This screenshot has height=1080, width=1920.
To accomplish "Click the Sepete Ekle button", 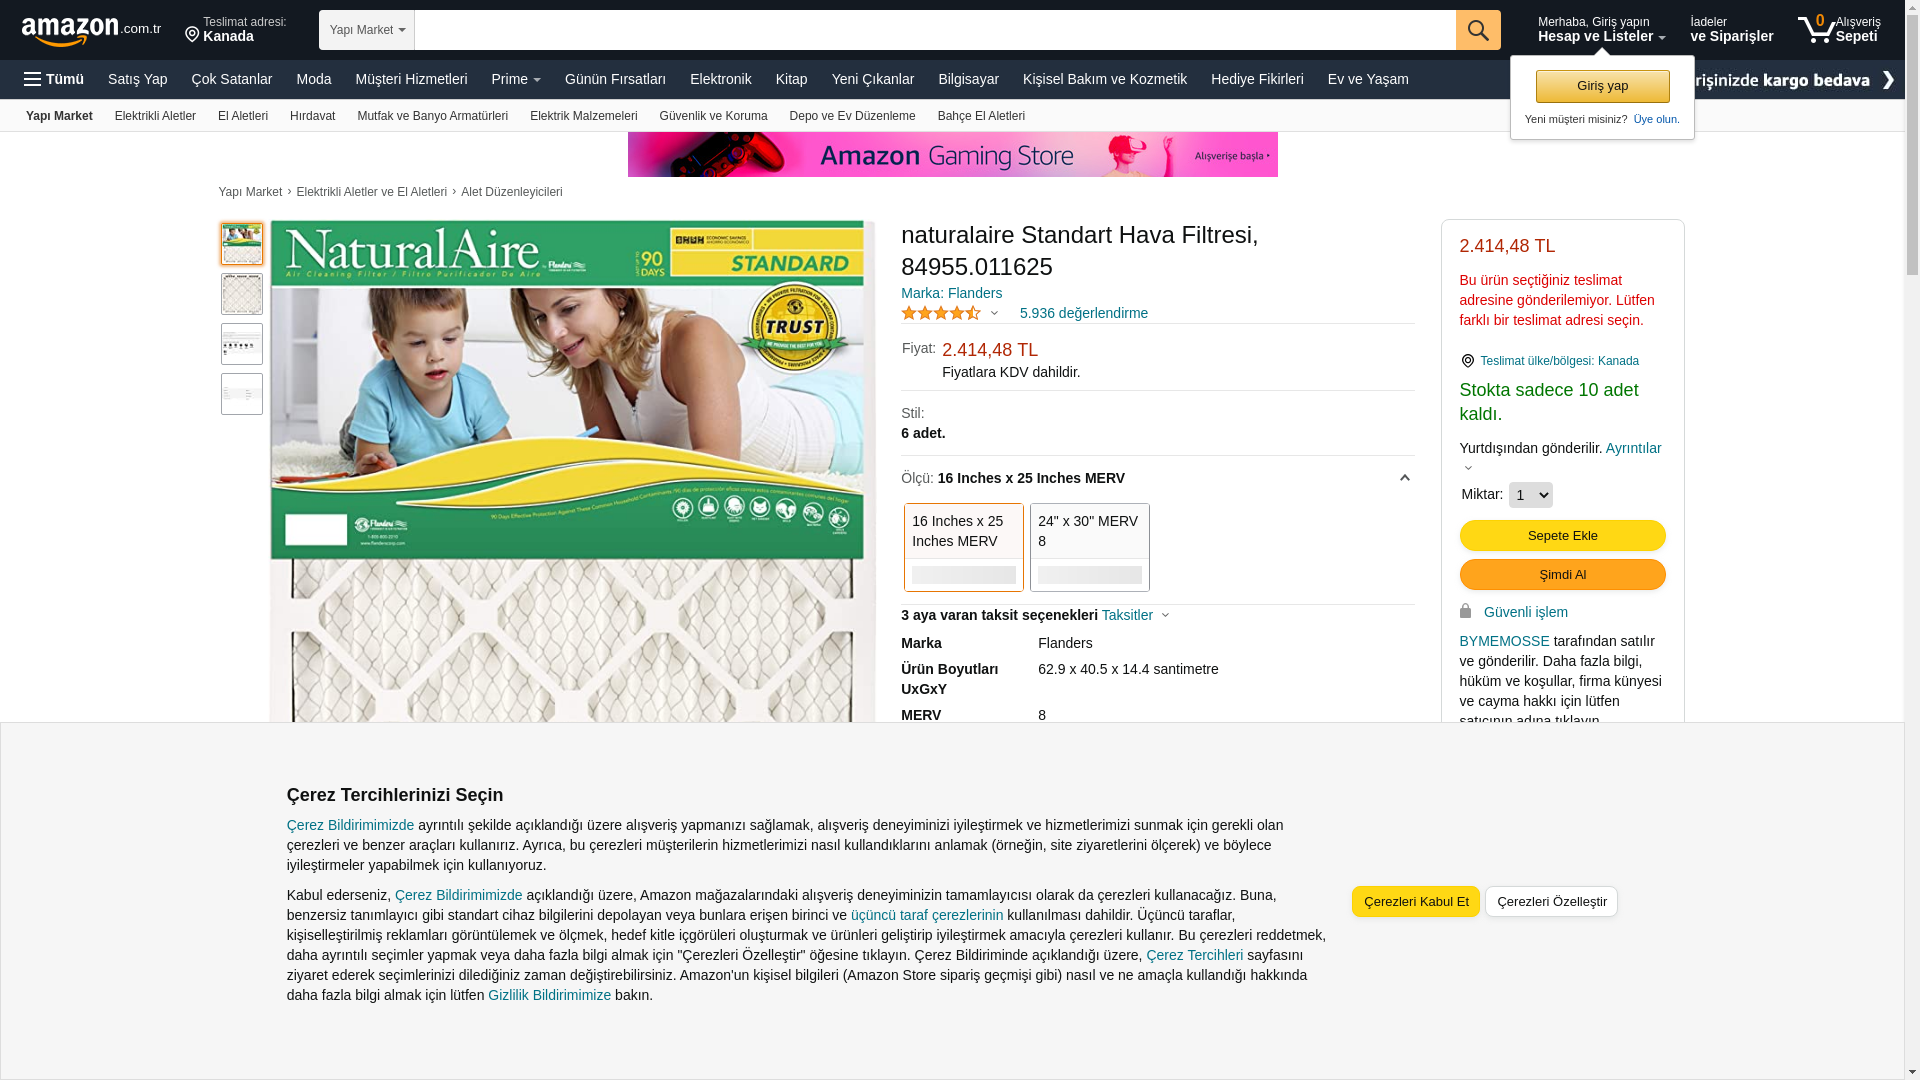I will pyautogui.click(x=1563, y=536).
